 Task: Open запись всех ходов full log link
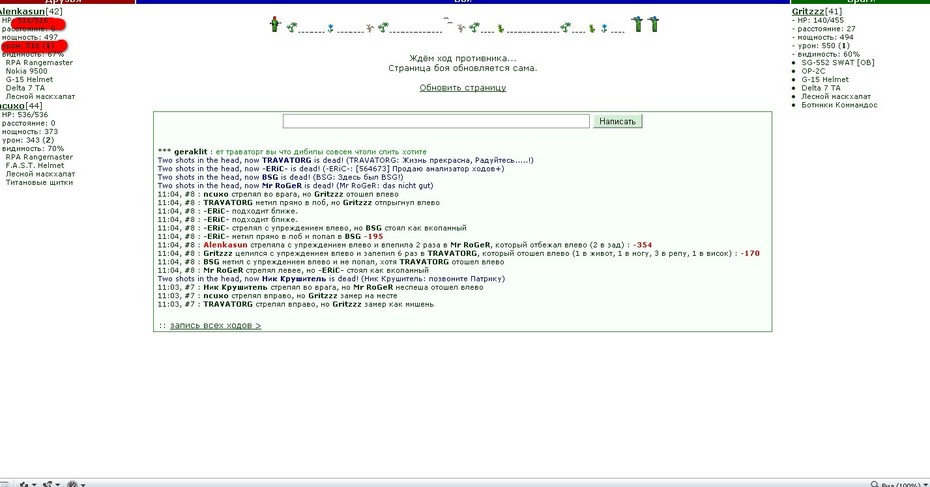(215, 326)
